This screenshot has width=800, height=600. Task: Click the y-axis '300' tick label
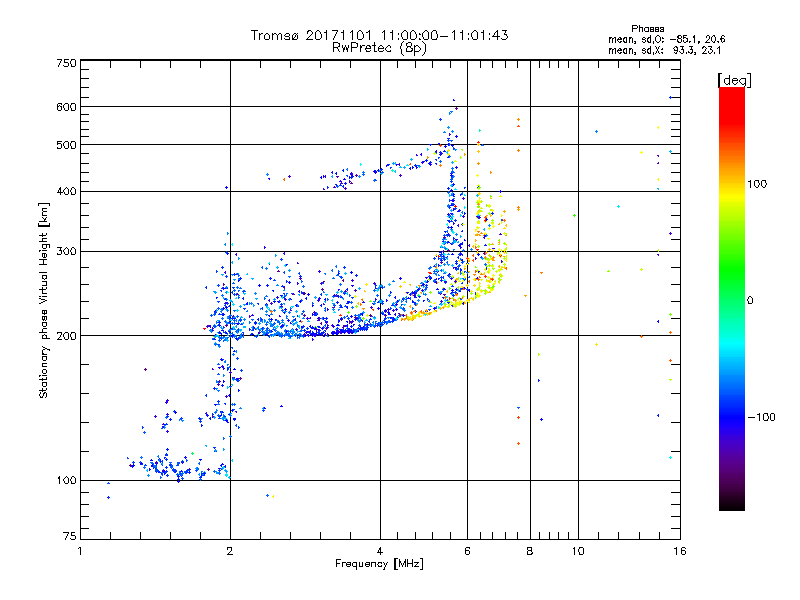point(66,252)
